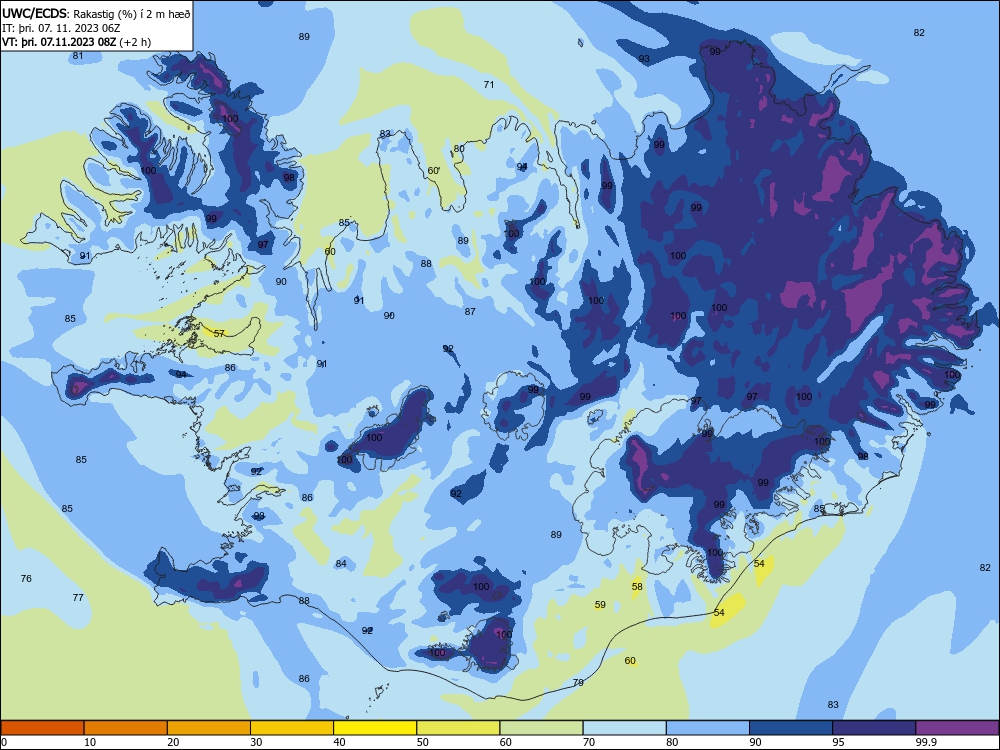The width and height of the screenshot is (1000, 750).
Task: Click the humidity value 81 near the header
Action: pos(78,55)
